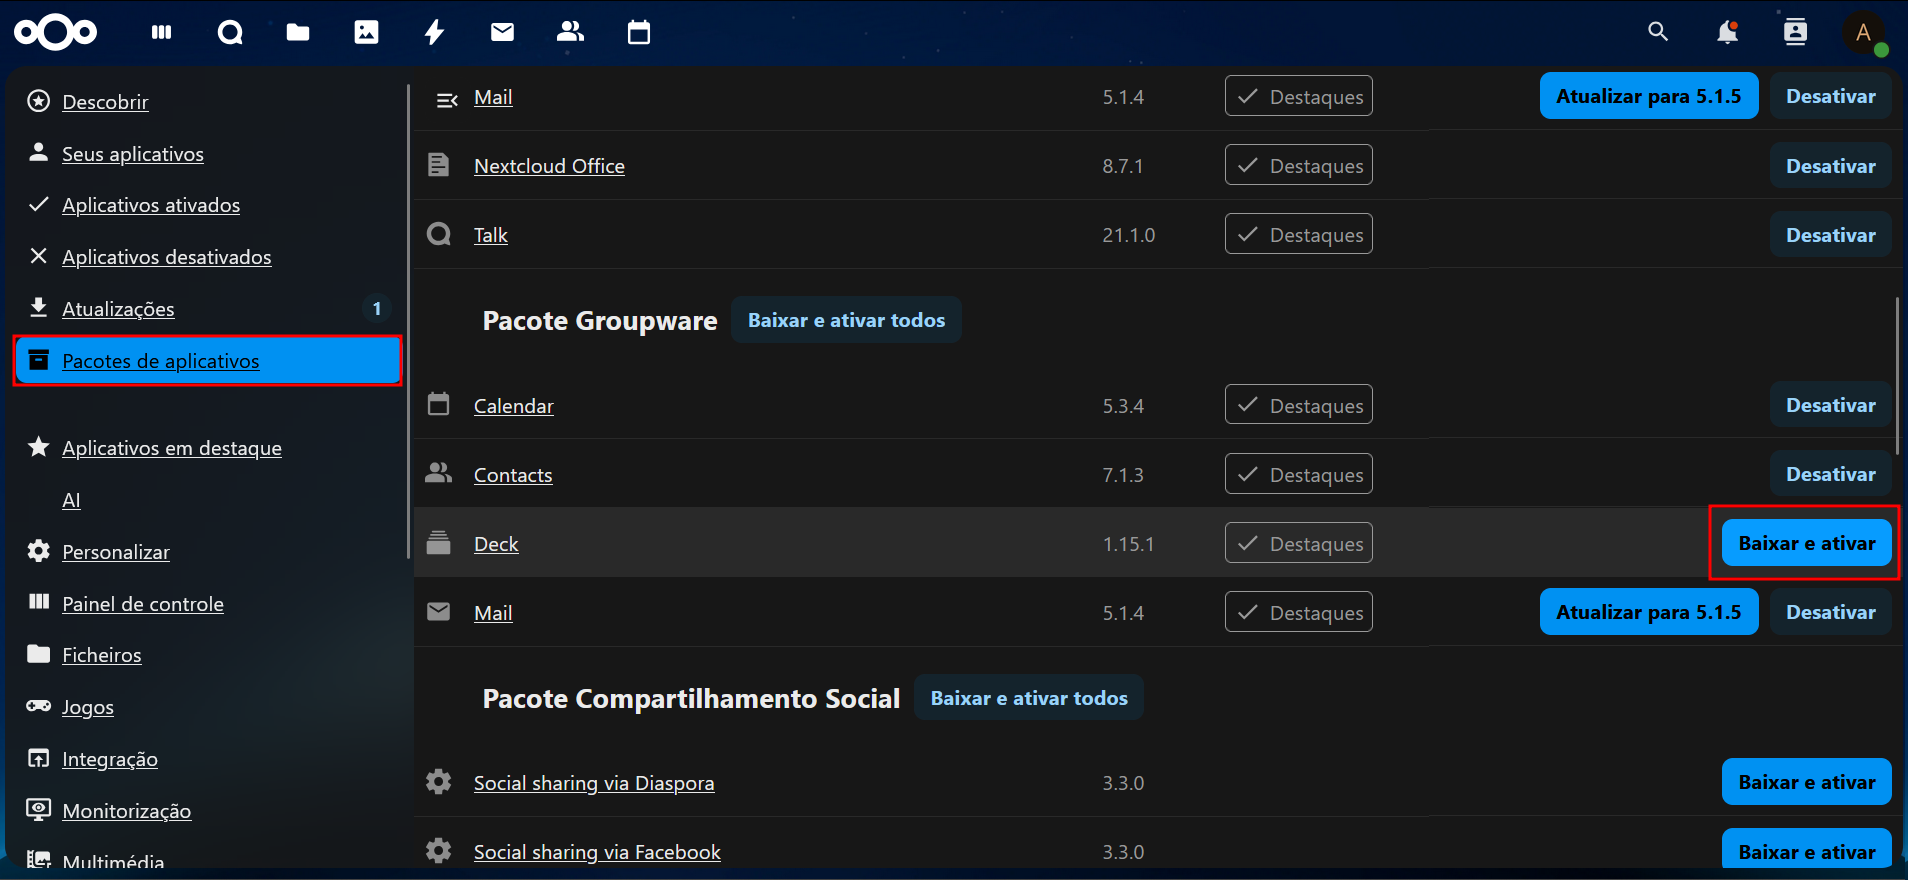Click the Facebook sharing gear icon
1908x880 pixels.
438,850
